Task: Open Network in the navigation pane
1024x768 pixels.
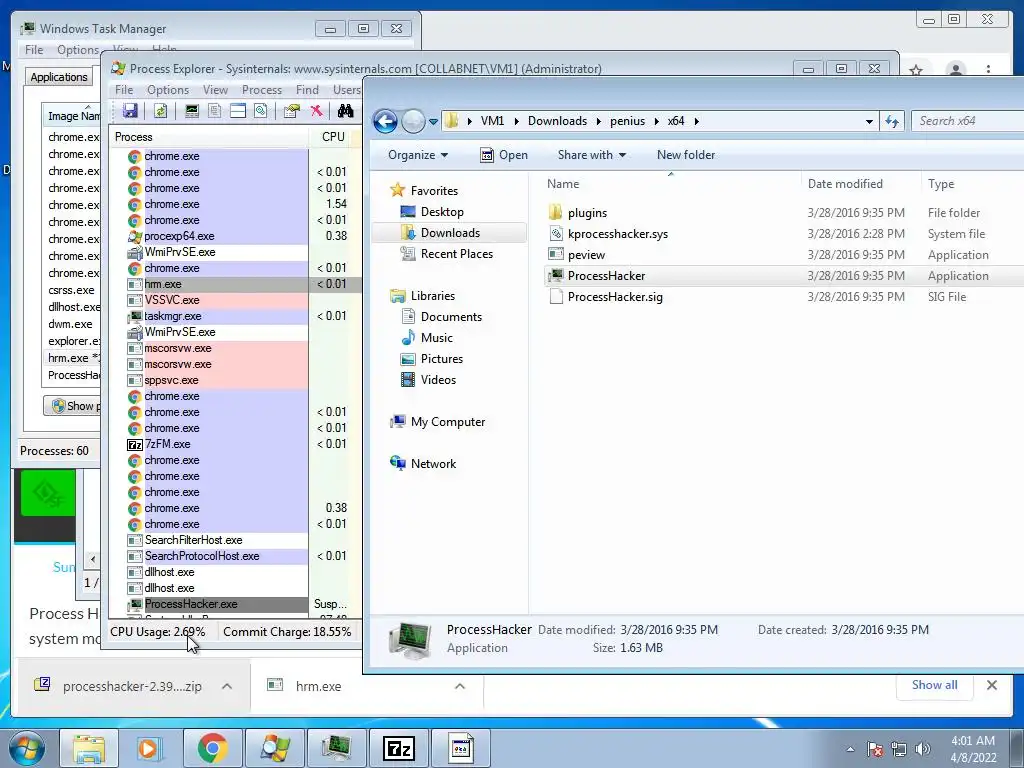Action: point(433,464)
